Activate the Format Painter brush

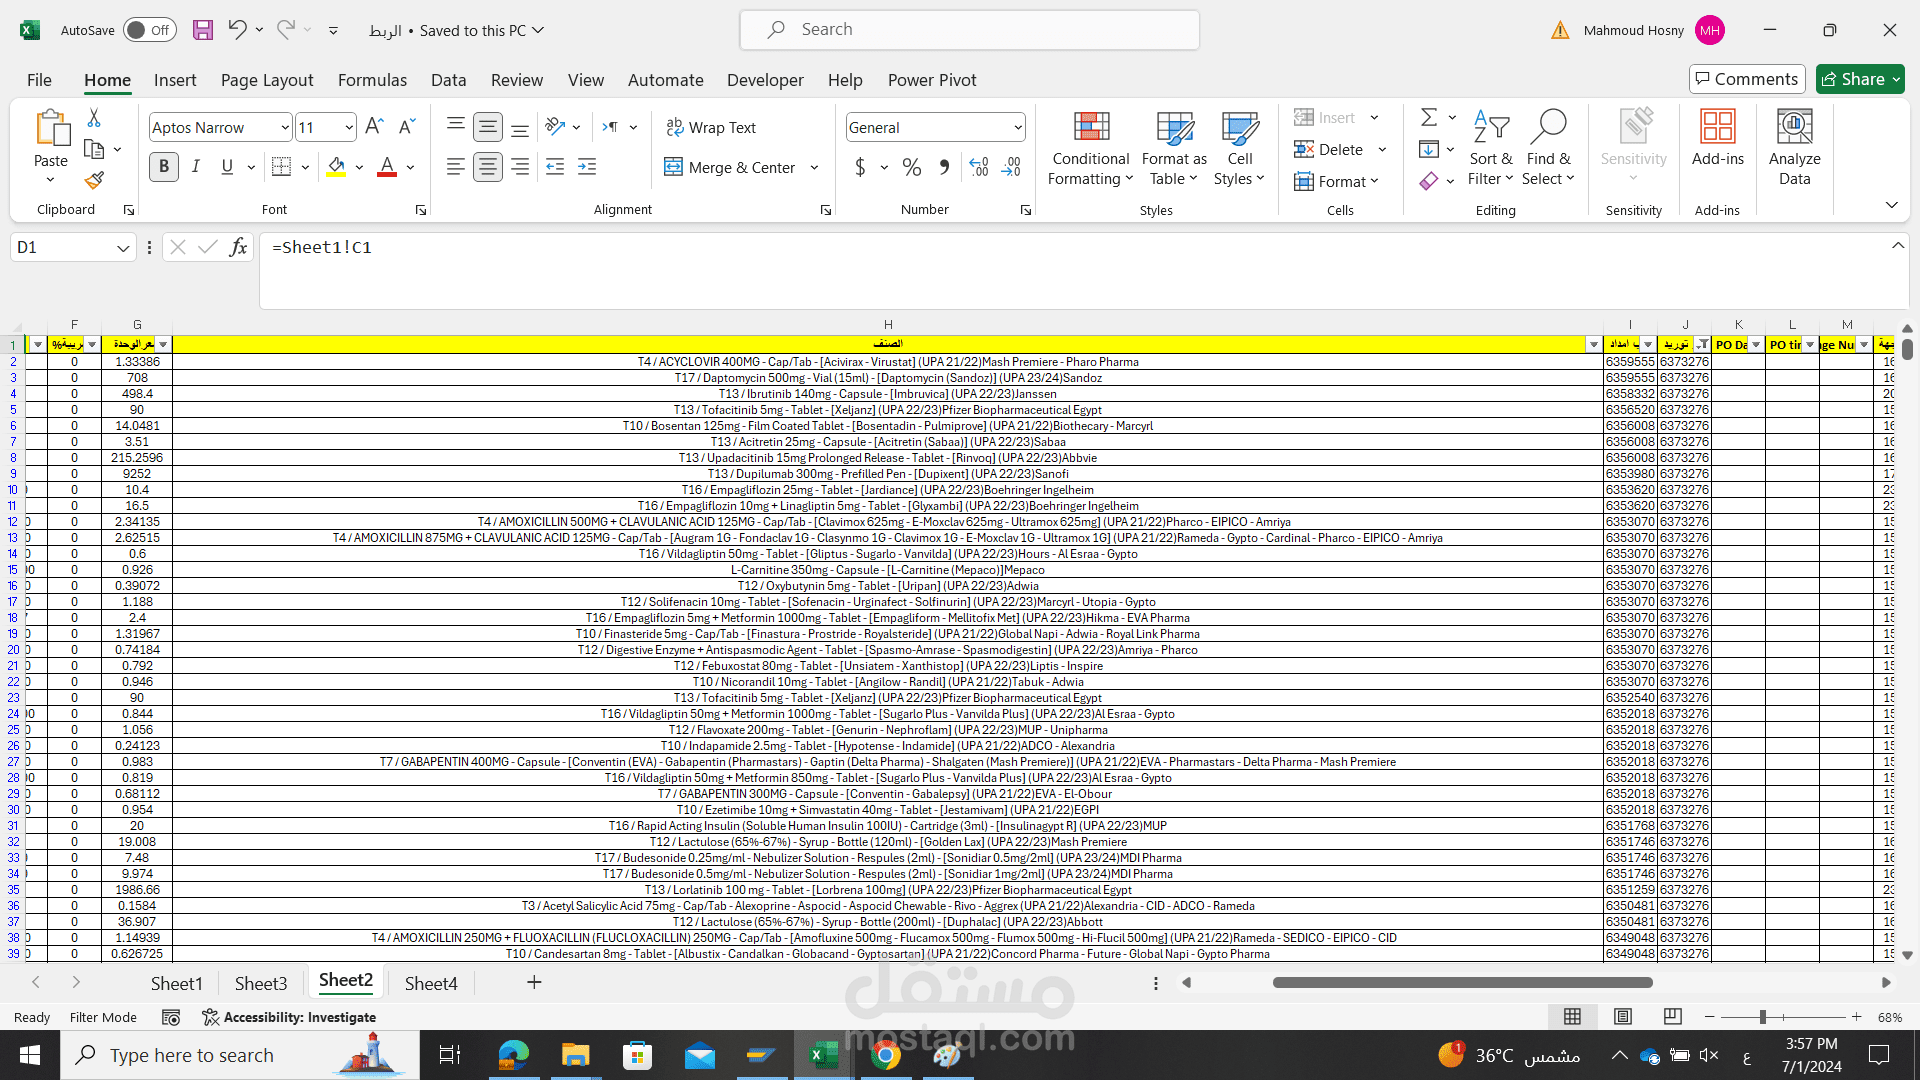[94, 181]
